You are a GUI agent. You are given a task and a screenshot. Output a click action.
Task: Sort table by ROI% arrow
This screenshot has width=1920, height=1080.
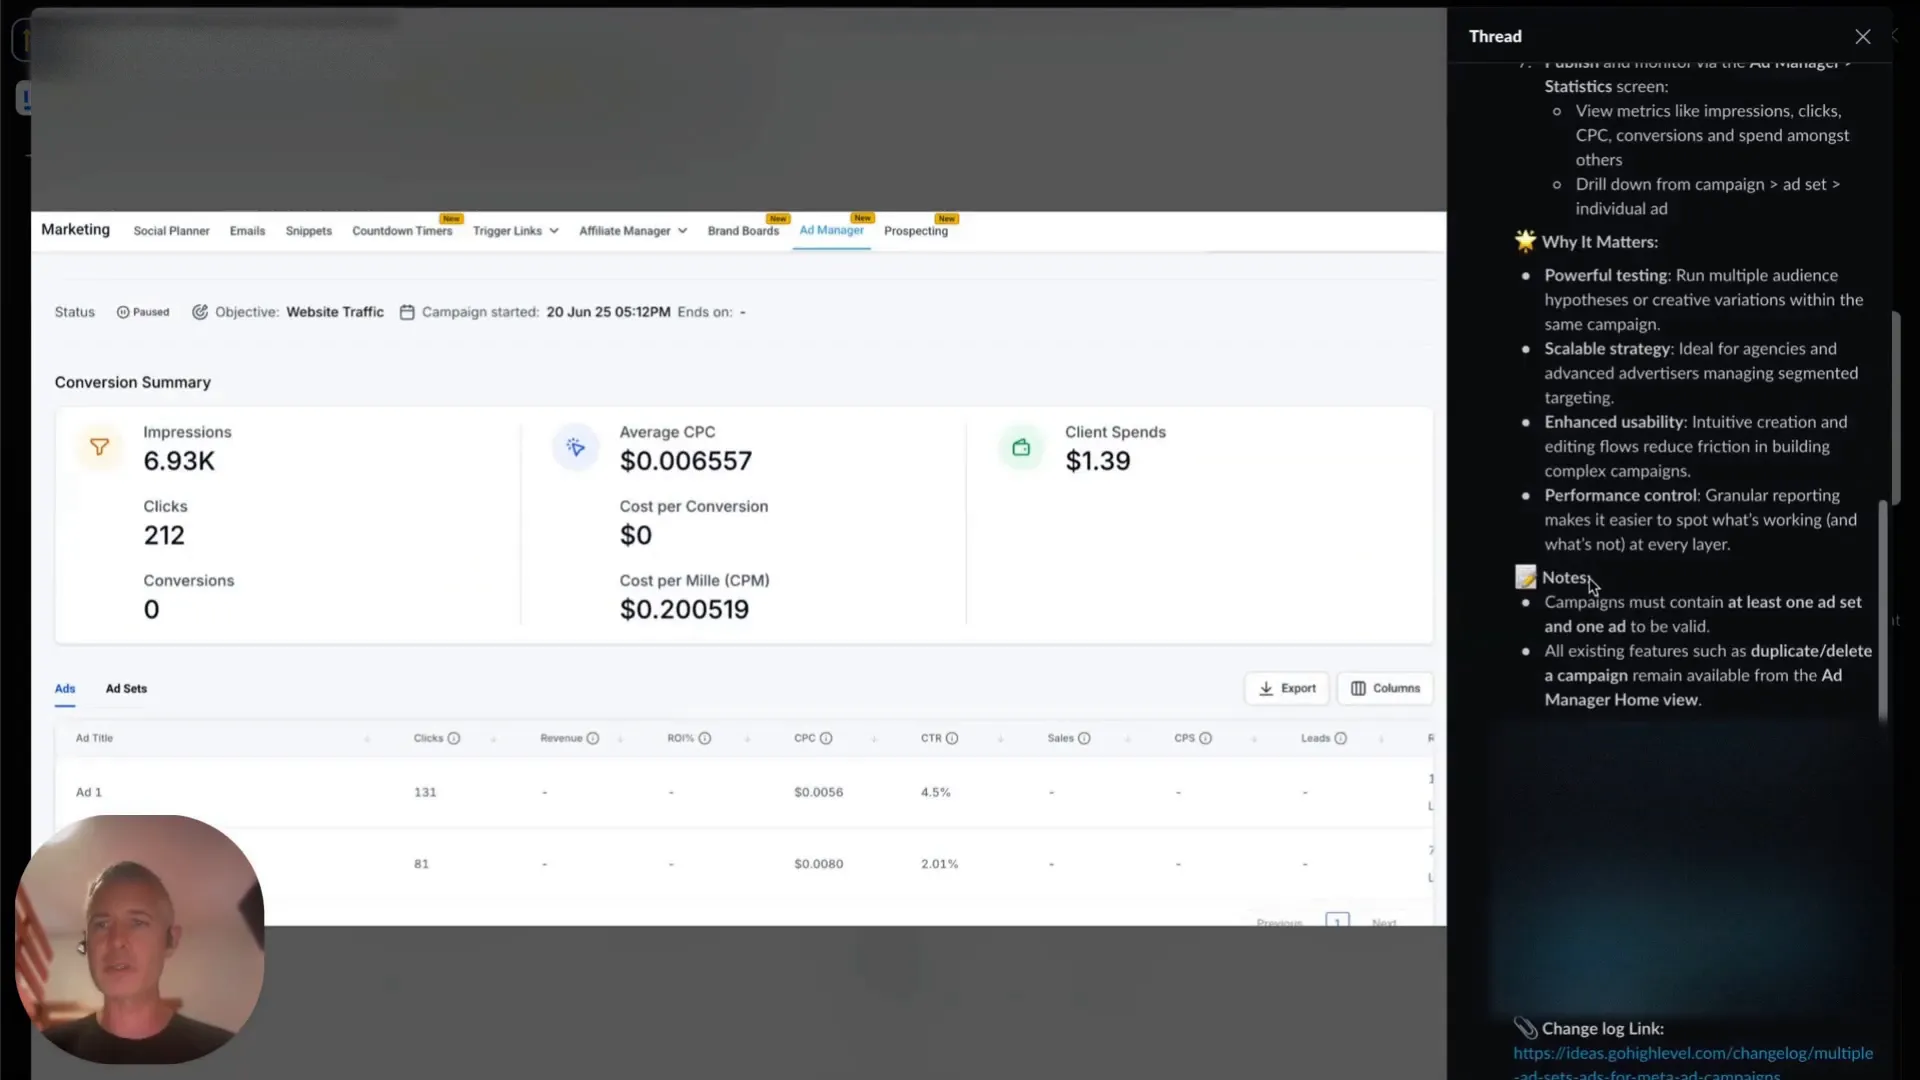tap(747, 739)
